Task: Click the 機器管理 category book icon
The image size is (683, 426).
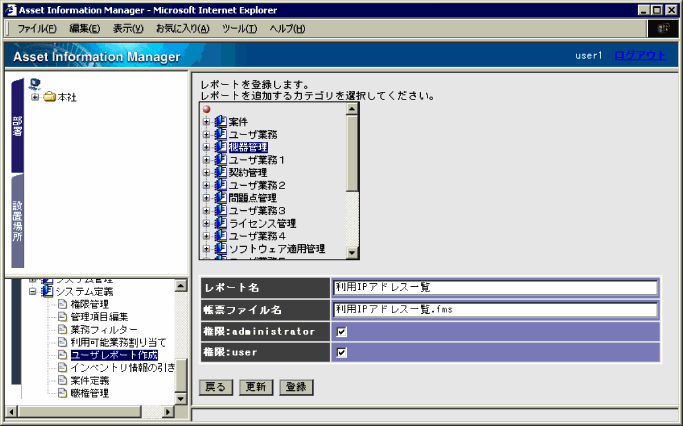Action: click(x=221, y=147)
